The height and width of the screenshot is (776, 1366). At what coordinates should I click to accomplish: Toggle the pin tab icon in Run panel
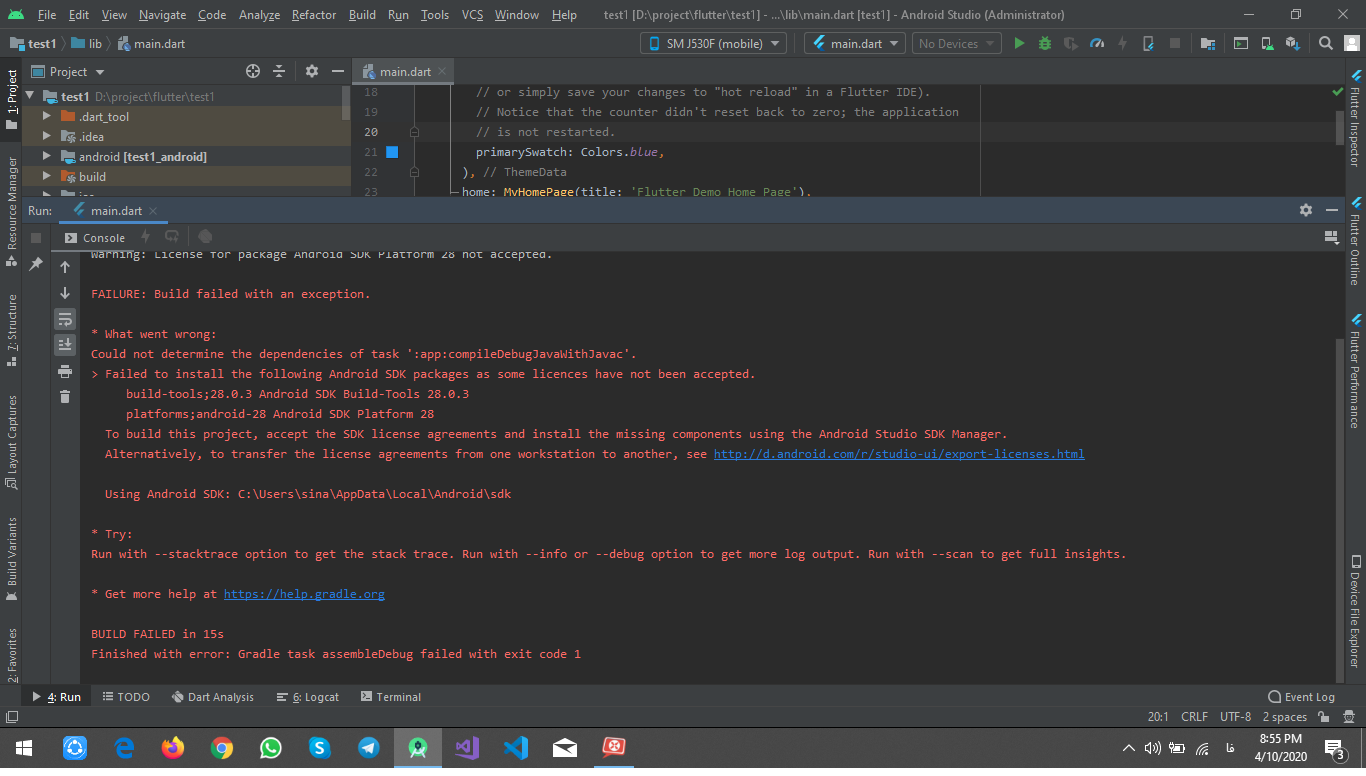(36, 264)
